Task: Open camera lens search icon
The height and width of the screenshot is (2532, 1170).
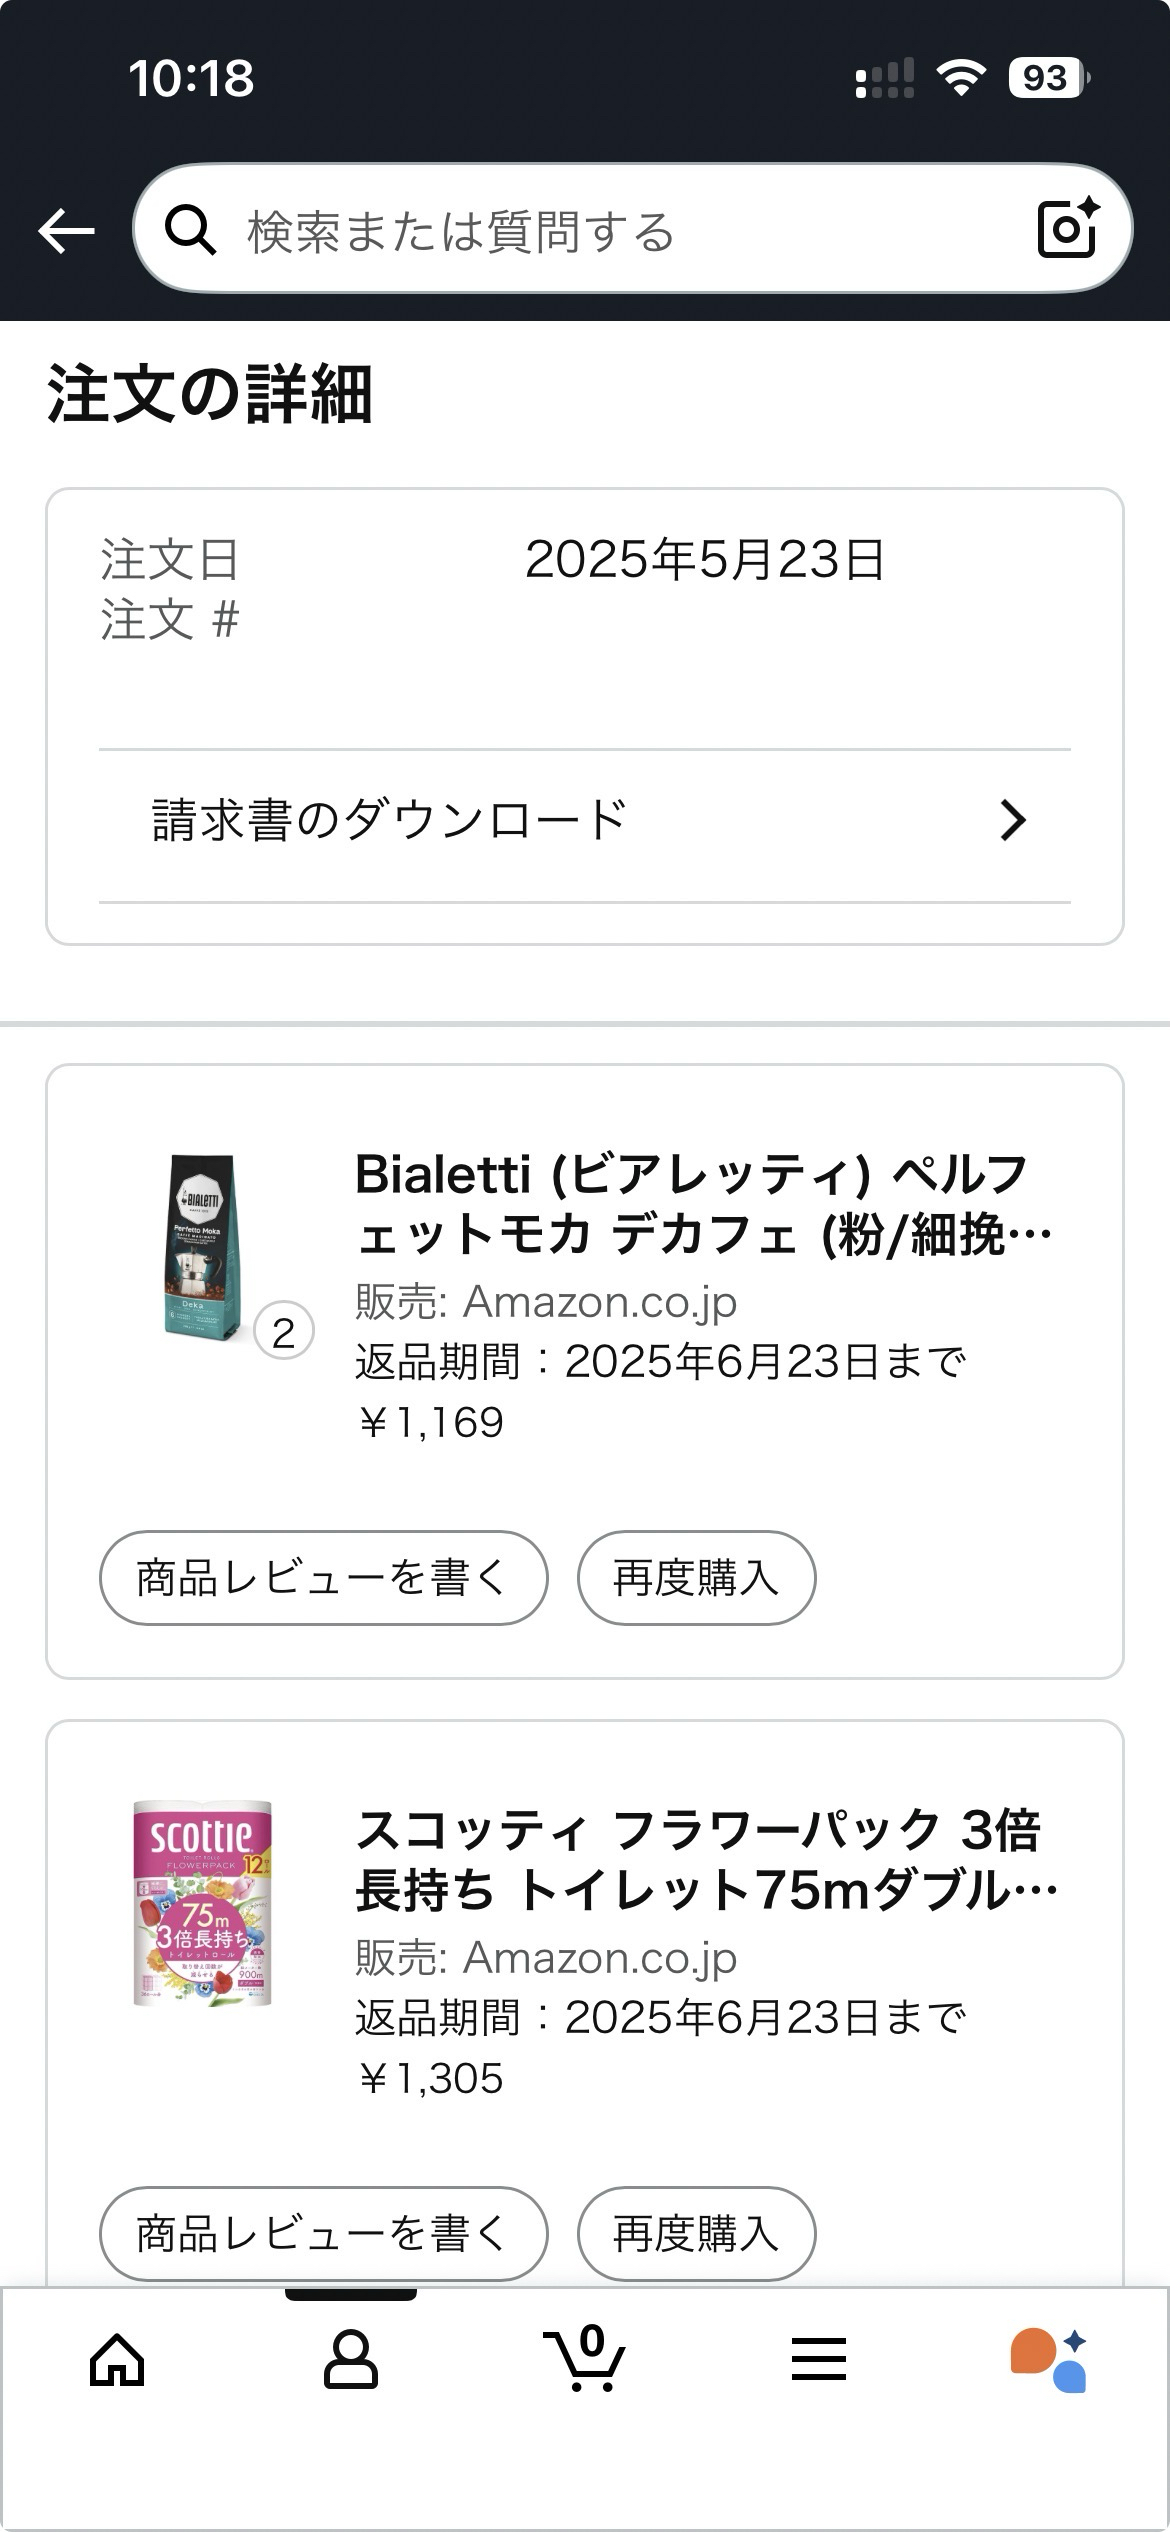Action: [x=1067, y=229]
